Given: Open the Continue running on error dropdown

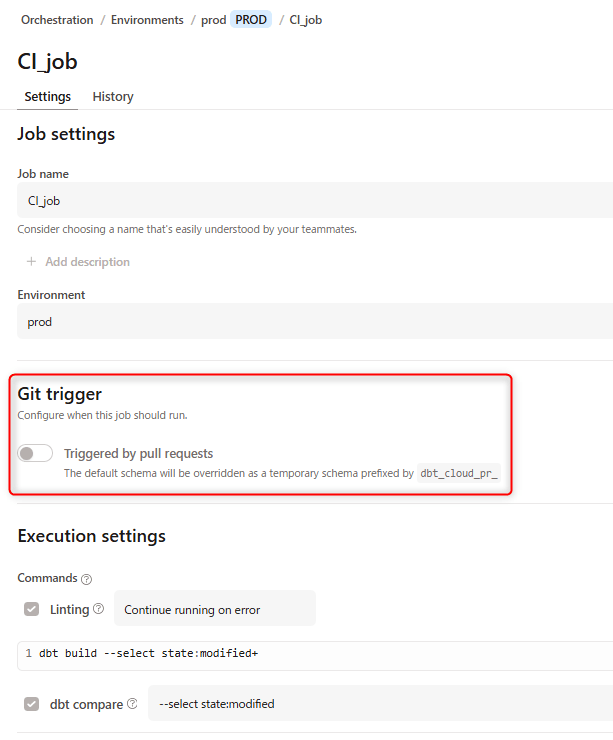Looking at the screenshot, I should 214,609.
